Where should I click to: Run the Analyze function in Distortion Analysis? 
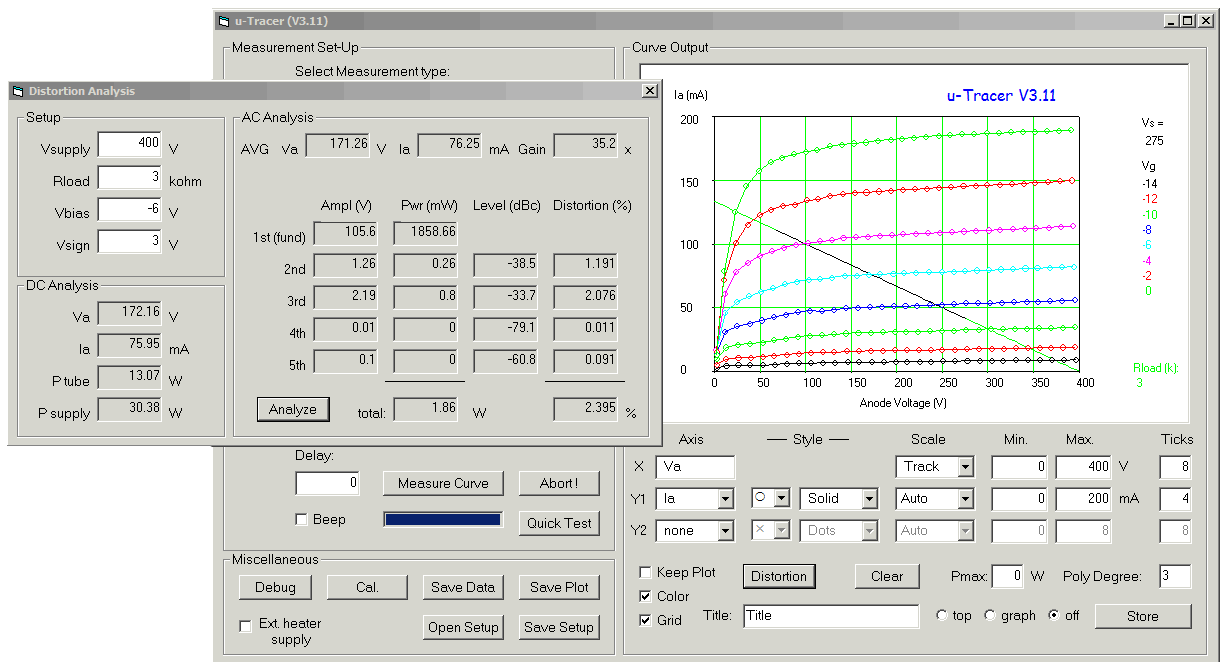[x=293, y=409]
